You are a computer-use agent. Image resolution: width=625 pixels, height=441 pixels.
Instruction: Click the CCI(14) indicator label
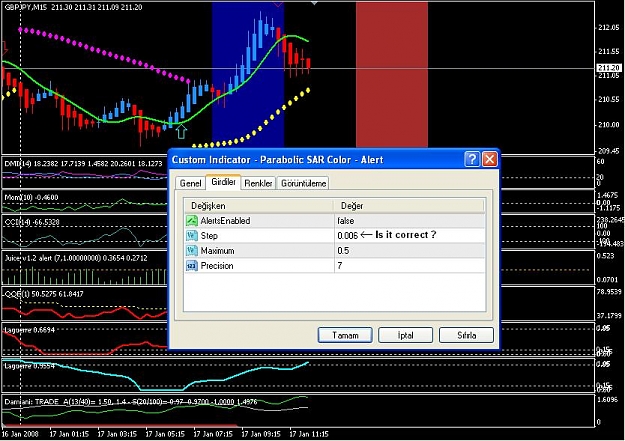[31, 222]
